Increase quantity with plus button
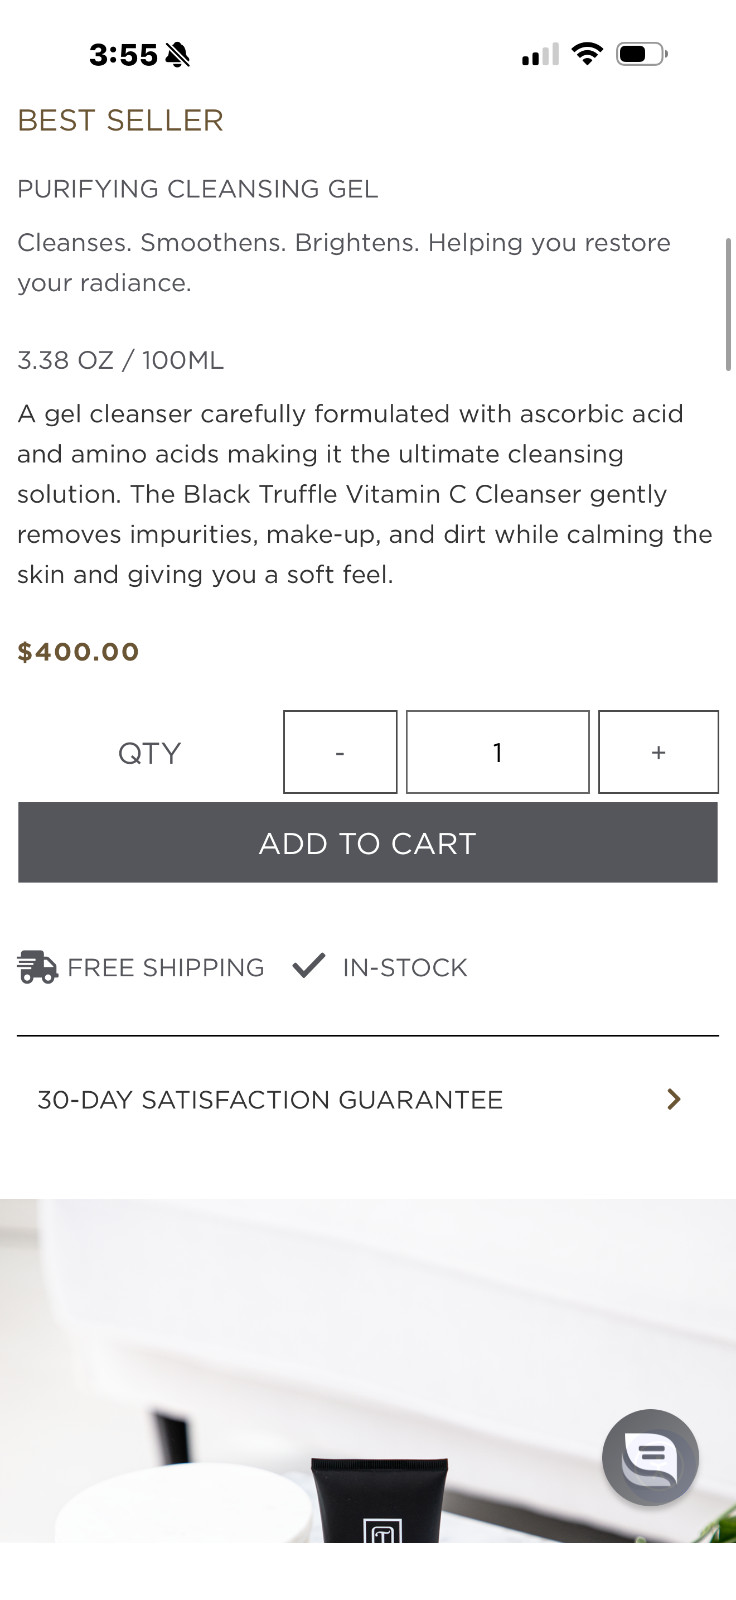736x1600 pixels. 658,752
